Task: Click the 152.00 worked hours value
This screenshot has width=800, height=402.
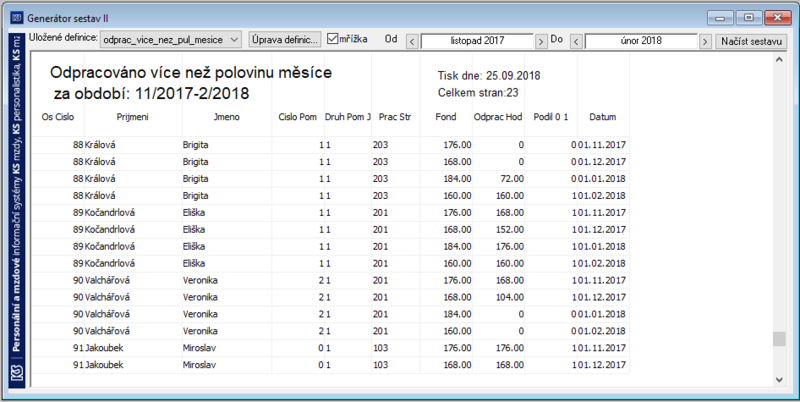Action: point(510,229)
